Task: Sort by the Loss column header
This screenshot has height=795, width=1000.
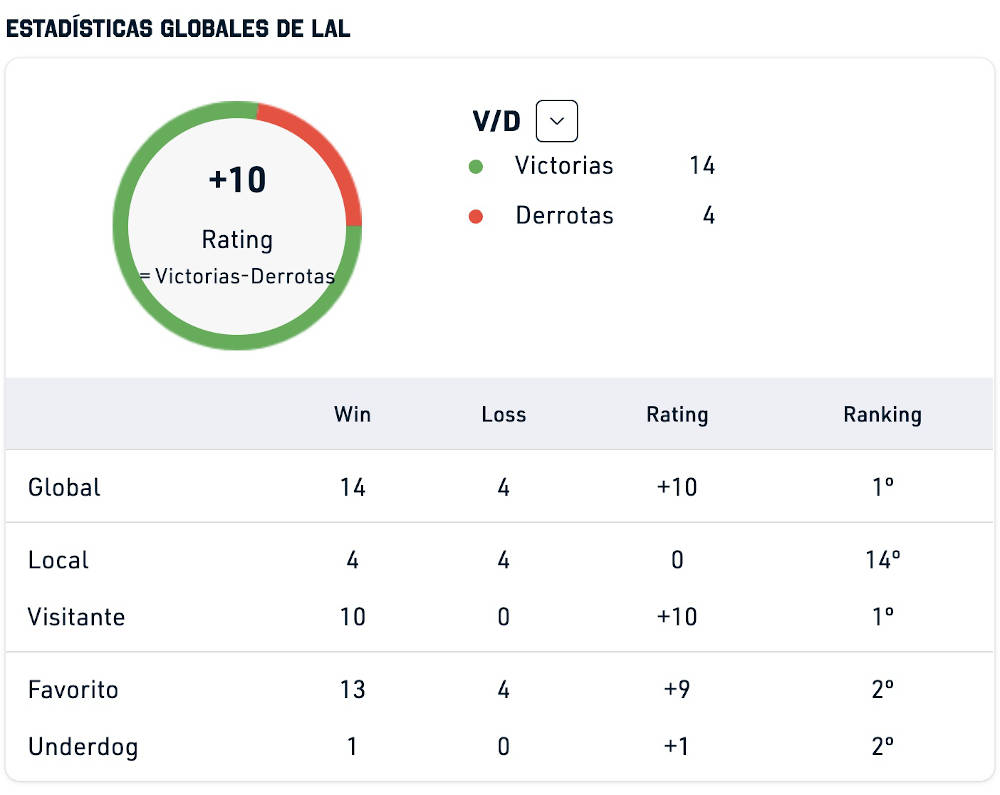Action: pyautogui.click(x=504, y=414)
